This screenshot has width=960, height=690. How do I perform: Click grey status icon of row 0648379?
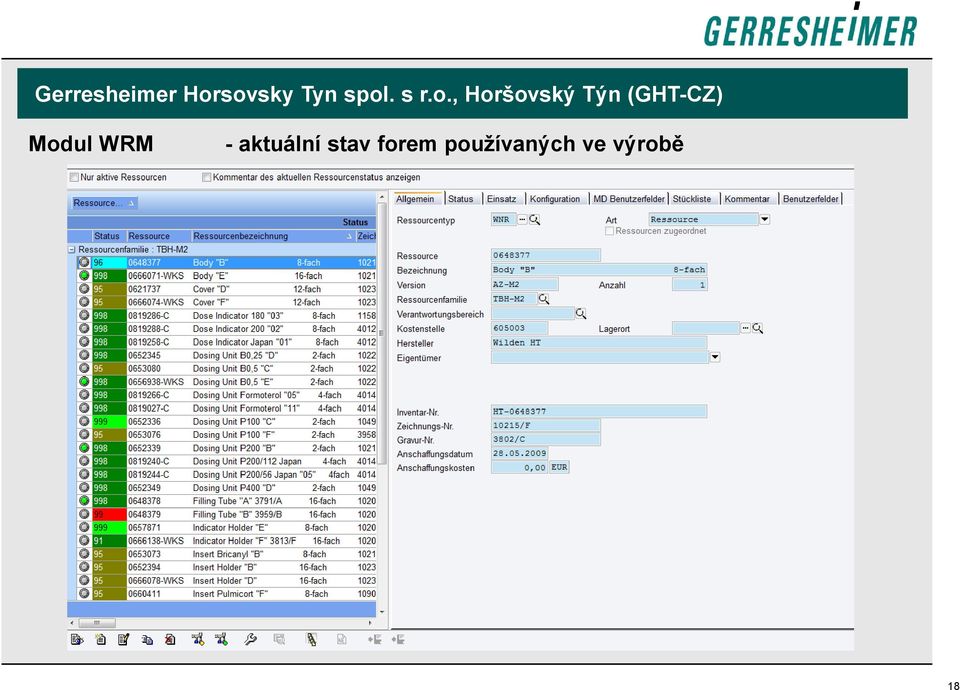tap(84, 514)
